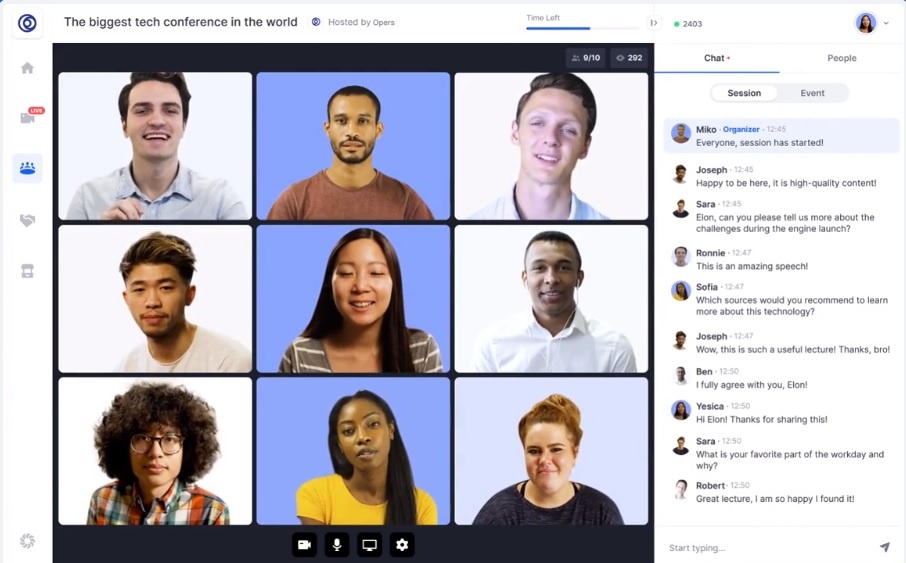Collapse the right chat side panel

point(654,23)
